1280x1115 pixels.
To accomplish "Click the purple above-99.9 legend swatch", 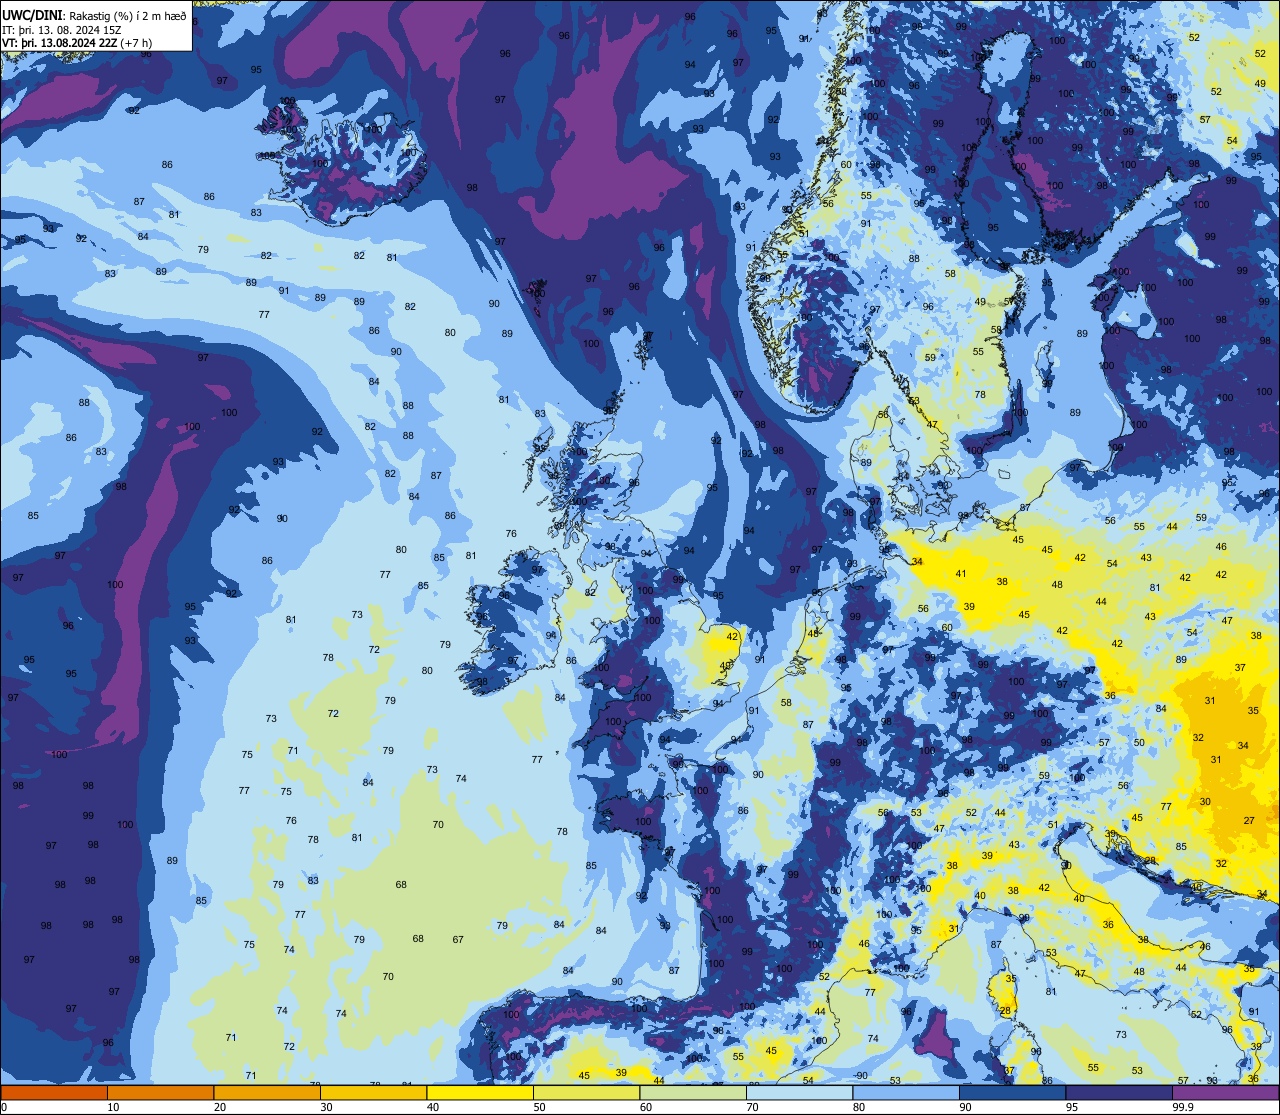I will (1226, 1092).
